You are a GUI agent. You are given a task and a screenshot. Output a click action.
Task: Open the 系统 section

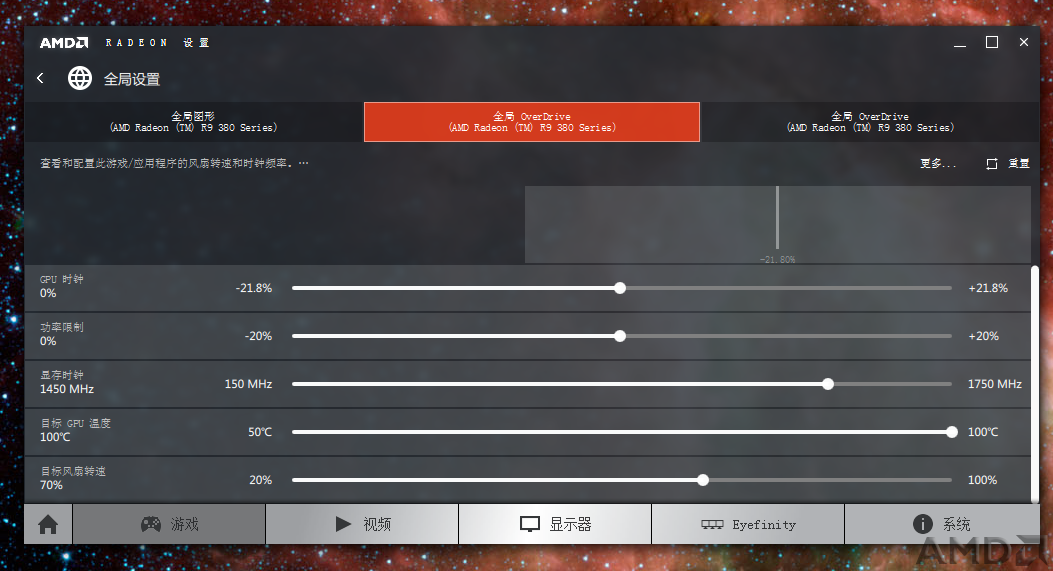point(942,525)
